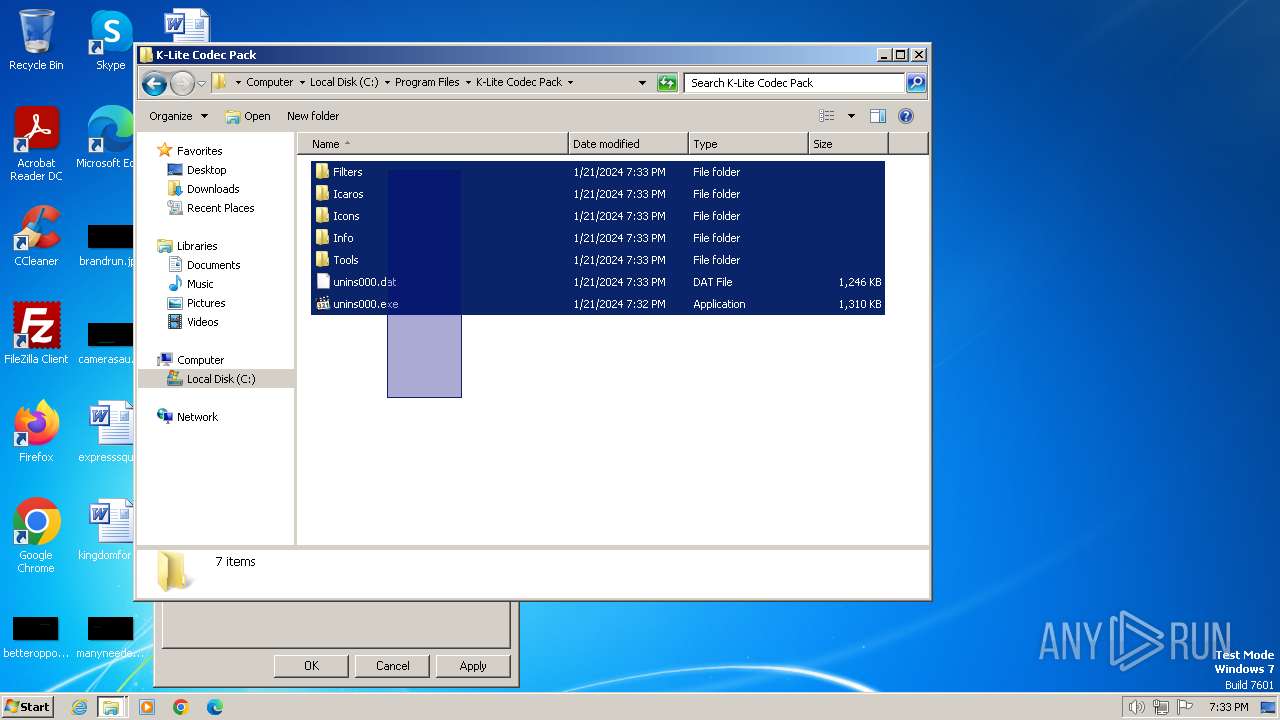Open the Videos library

point(202,322)
